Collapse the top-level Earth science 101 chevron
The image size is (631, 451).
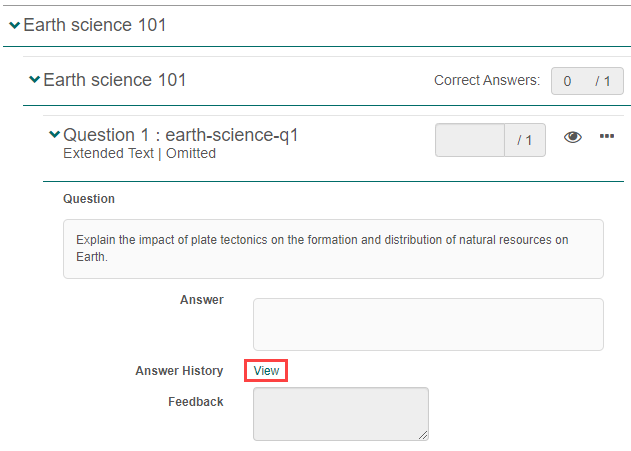pyautogui.click(x=14, y=26)
